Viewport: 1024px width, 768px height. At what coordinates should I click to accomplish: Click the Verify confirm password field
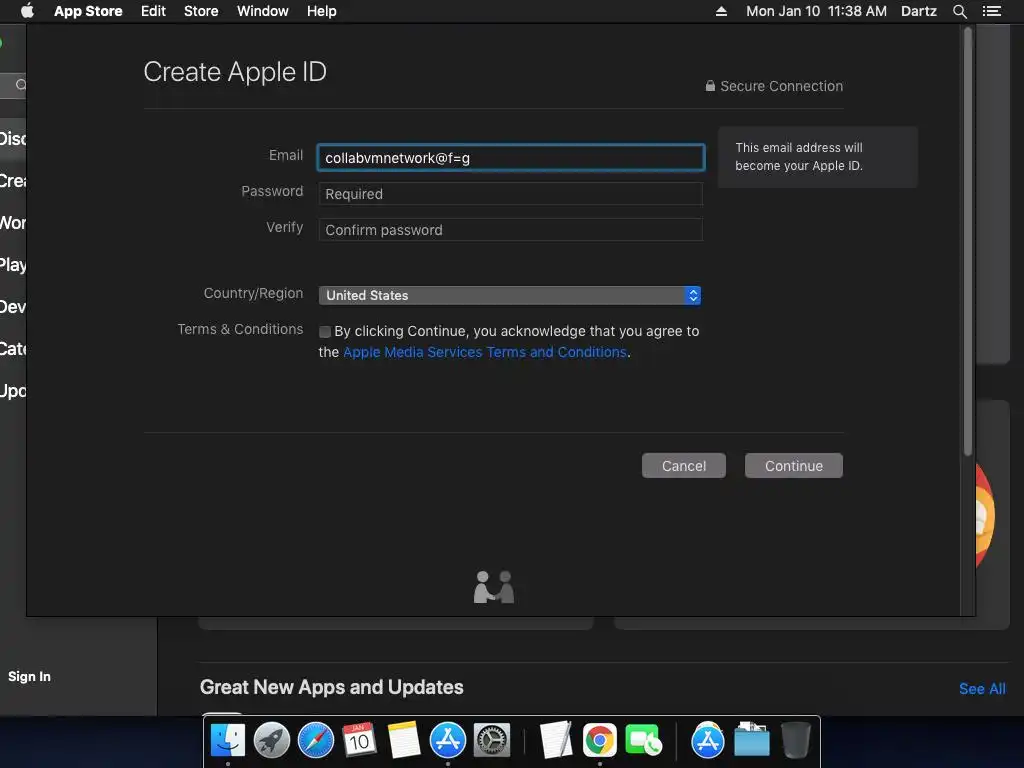tap(511, 230)
